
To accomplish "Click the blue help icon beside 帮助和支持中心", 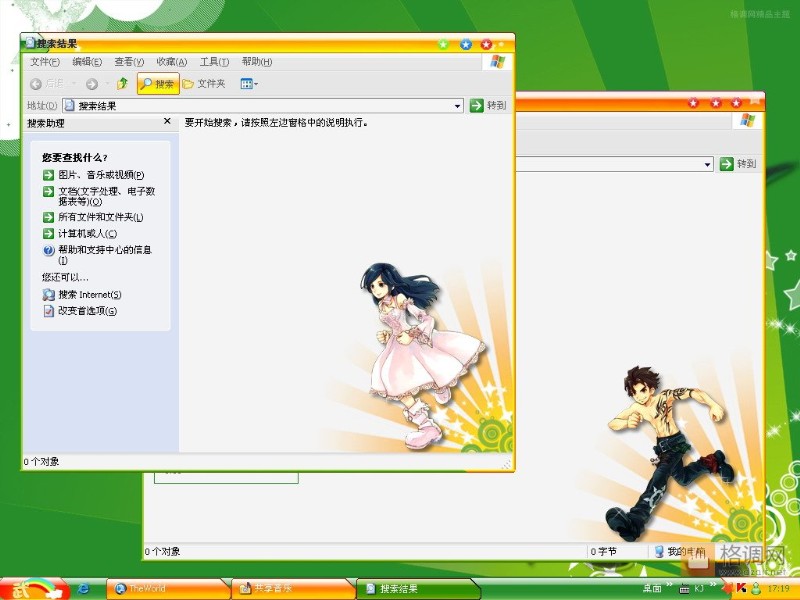I will (48, 250).
